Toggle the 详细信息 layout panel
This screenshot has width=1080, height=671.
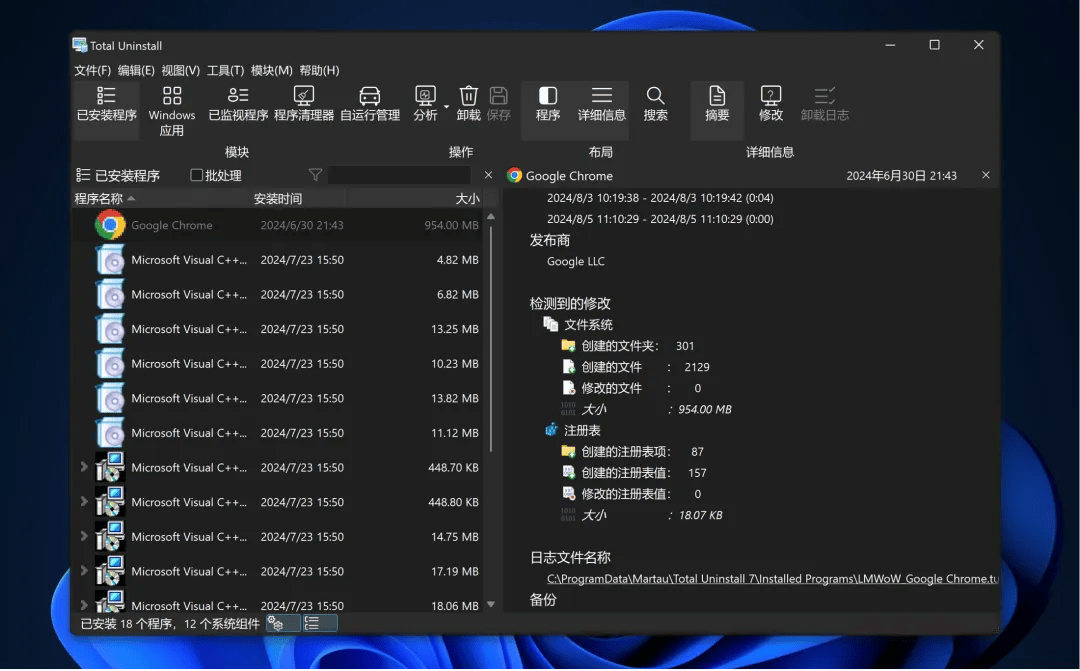coord(601,103)
